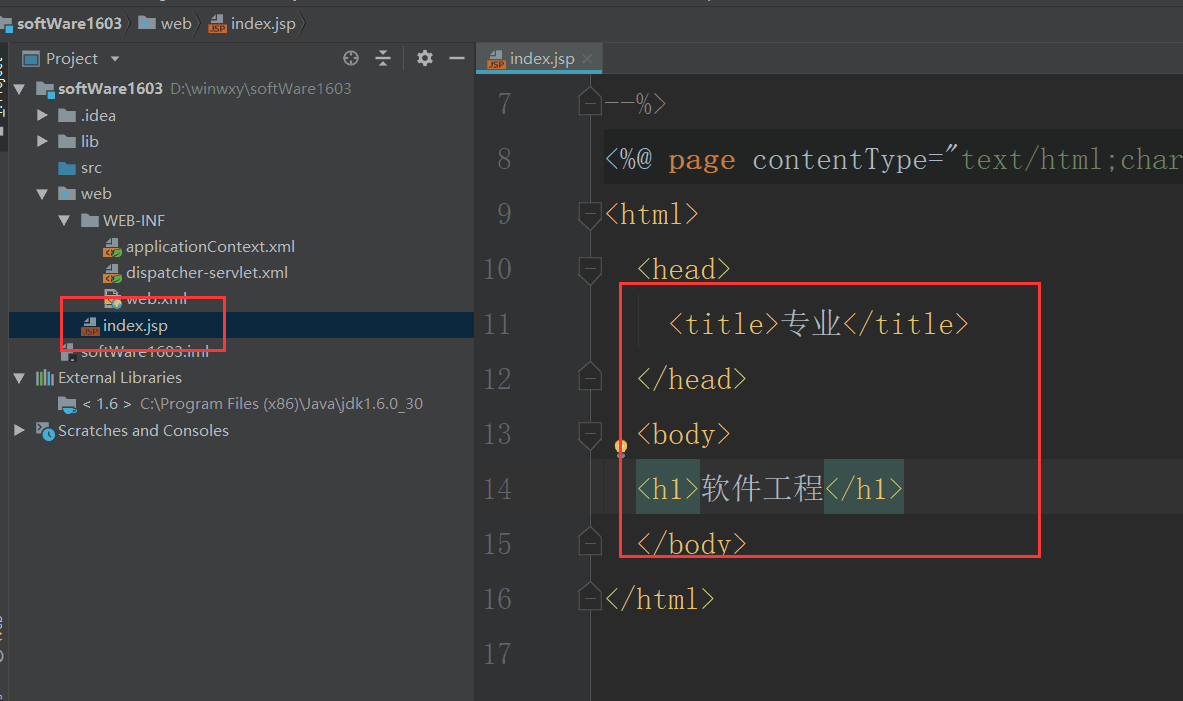This screenshot has width=1183, height=701.
Task: Click the intention lightbulb on line 13
Action: click(620, 447)
